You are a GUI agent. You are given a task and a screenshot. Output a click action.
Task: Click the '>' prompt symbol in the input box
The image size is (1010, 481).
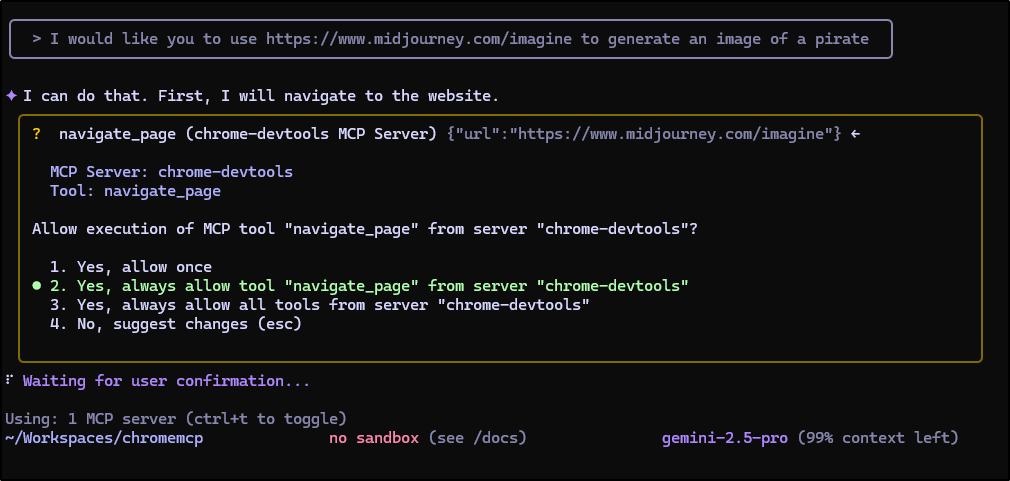tap(36, 39)
